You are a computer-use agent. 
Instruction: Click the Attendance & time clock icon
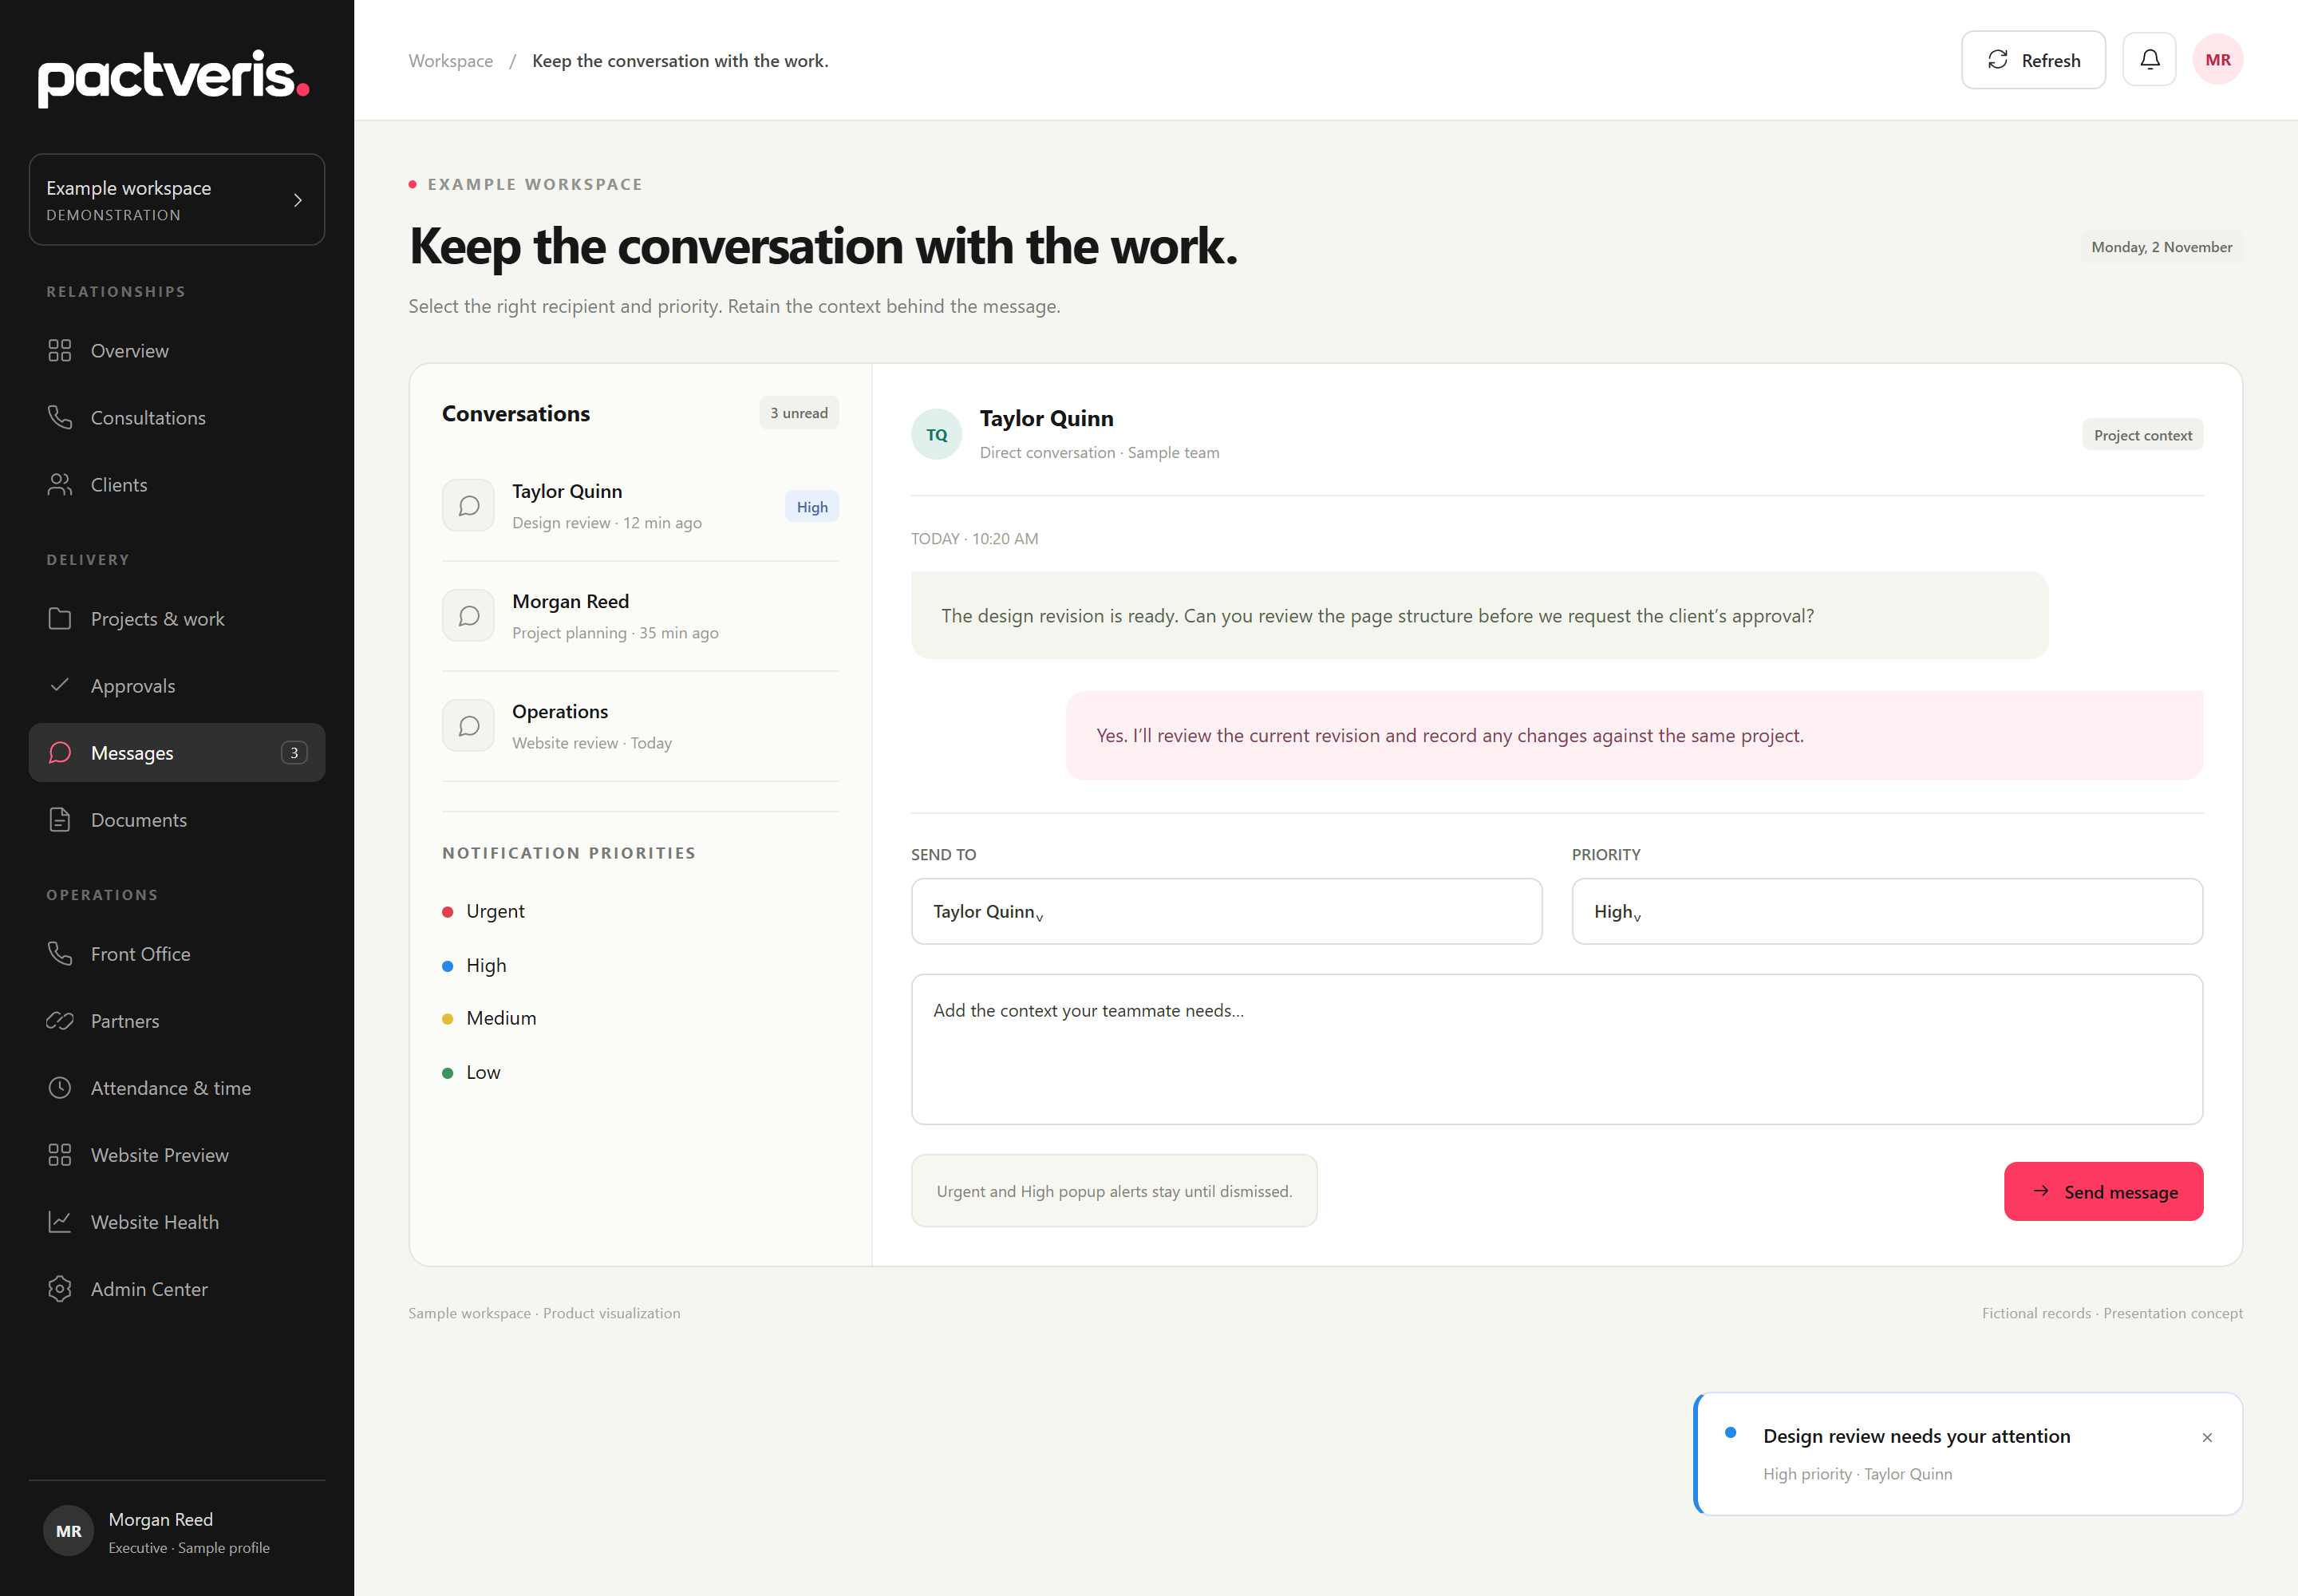click(x=60, y=1088)
